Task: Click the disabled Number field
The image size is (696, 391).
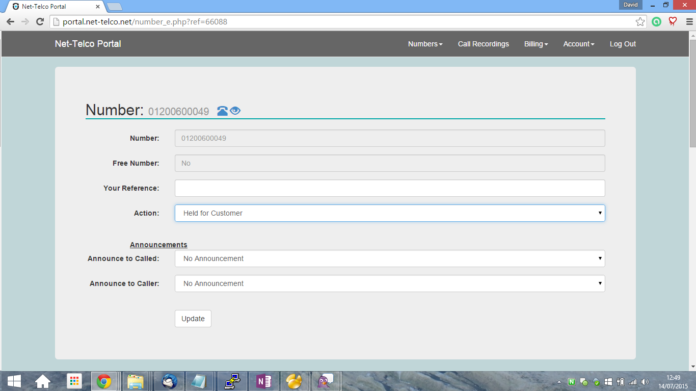Action: 389,138
